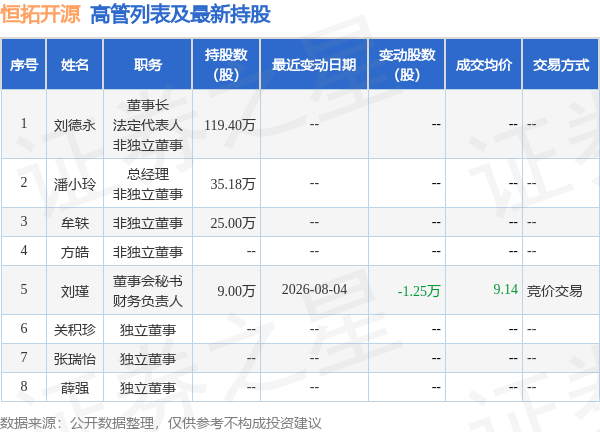Click 刘德永's position 法定代表人
Screen dimensions: 600x432
click(x=148, y=125)
